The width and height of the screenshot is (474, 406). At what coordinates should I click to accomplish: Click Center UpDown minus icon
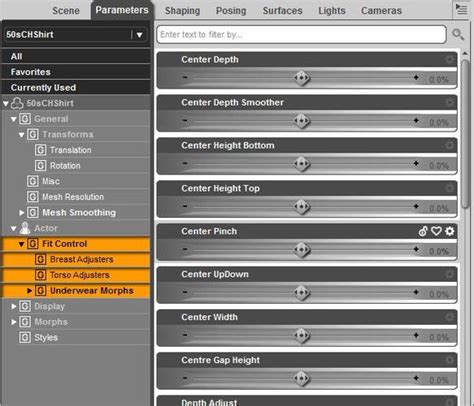click(185, 292)
